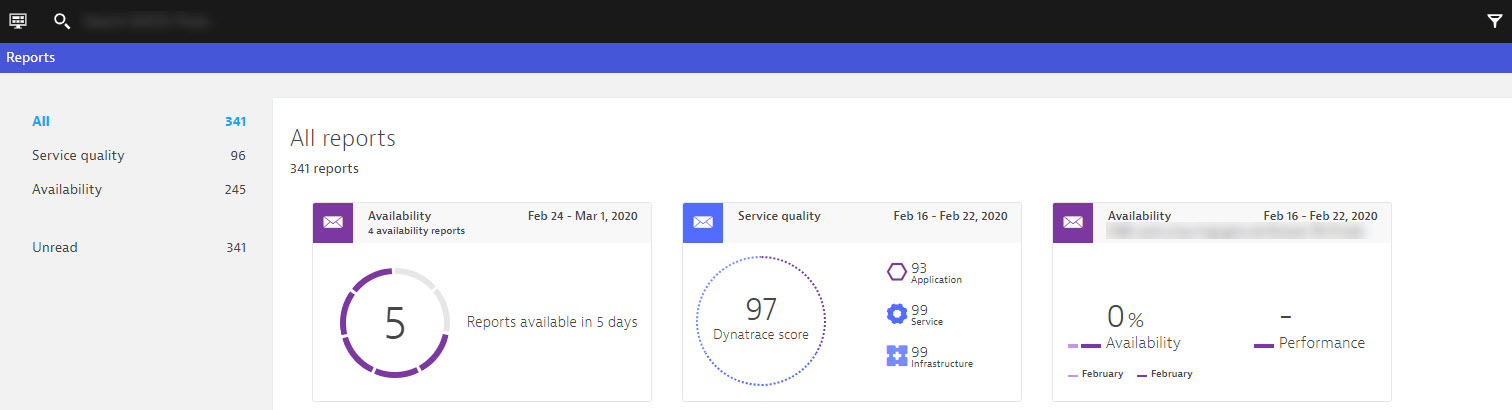Filter reports by Availability
The image size is (1512, 410).
click(x=67, y=190)
